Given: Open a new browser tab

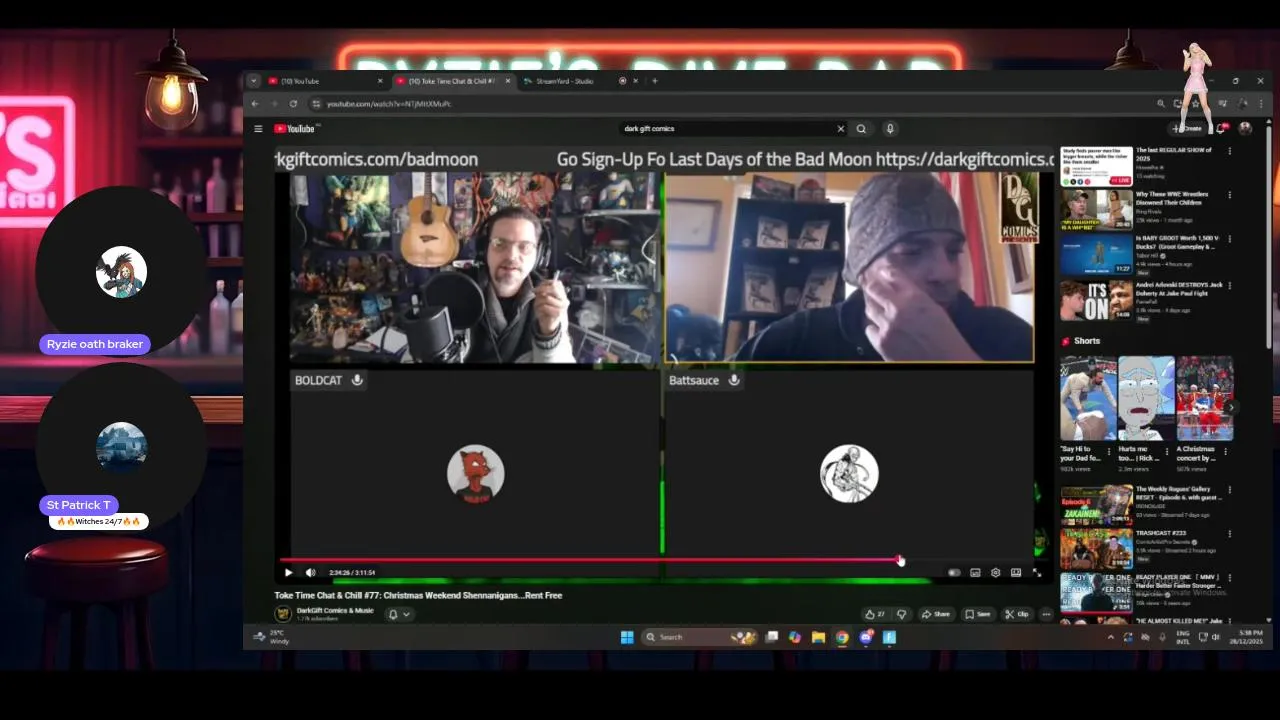Looking at the screenshot, I should 655,81.
